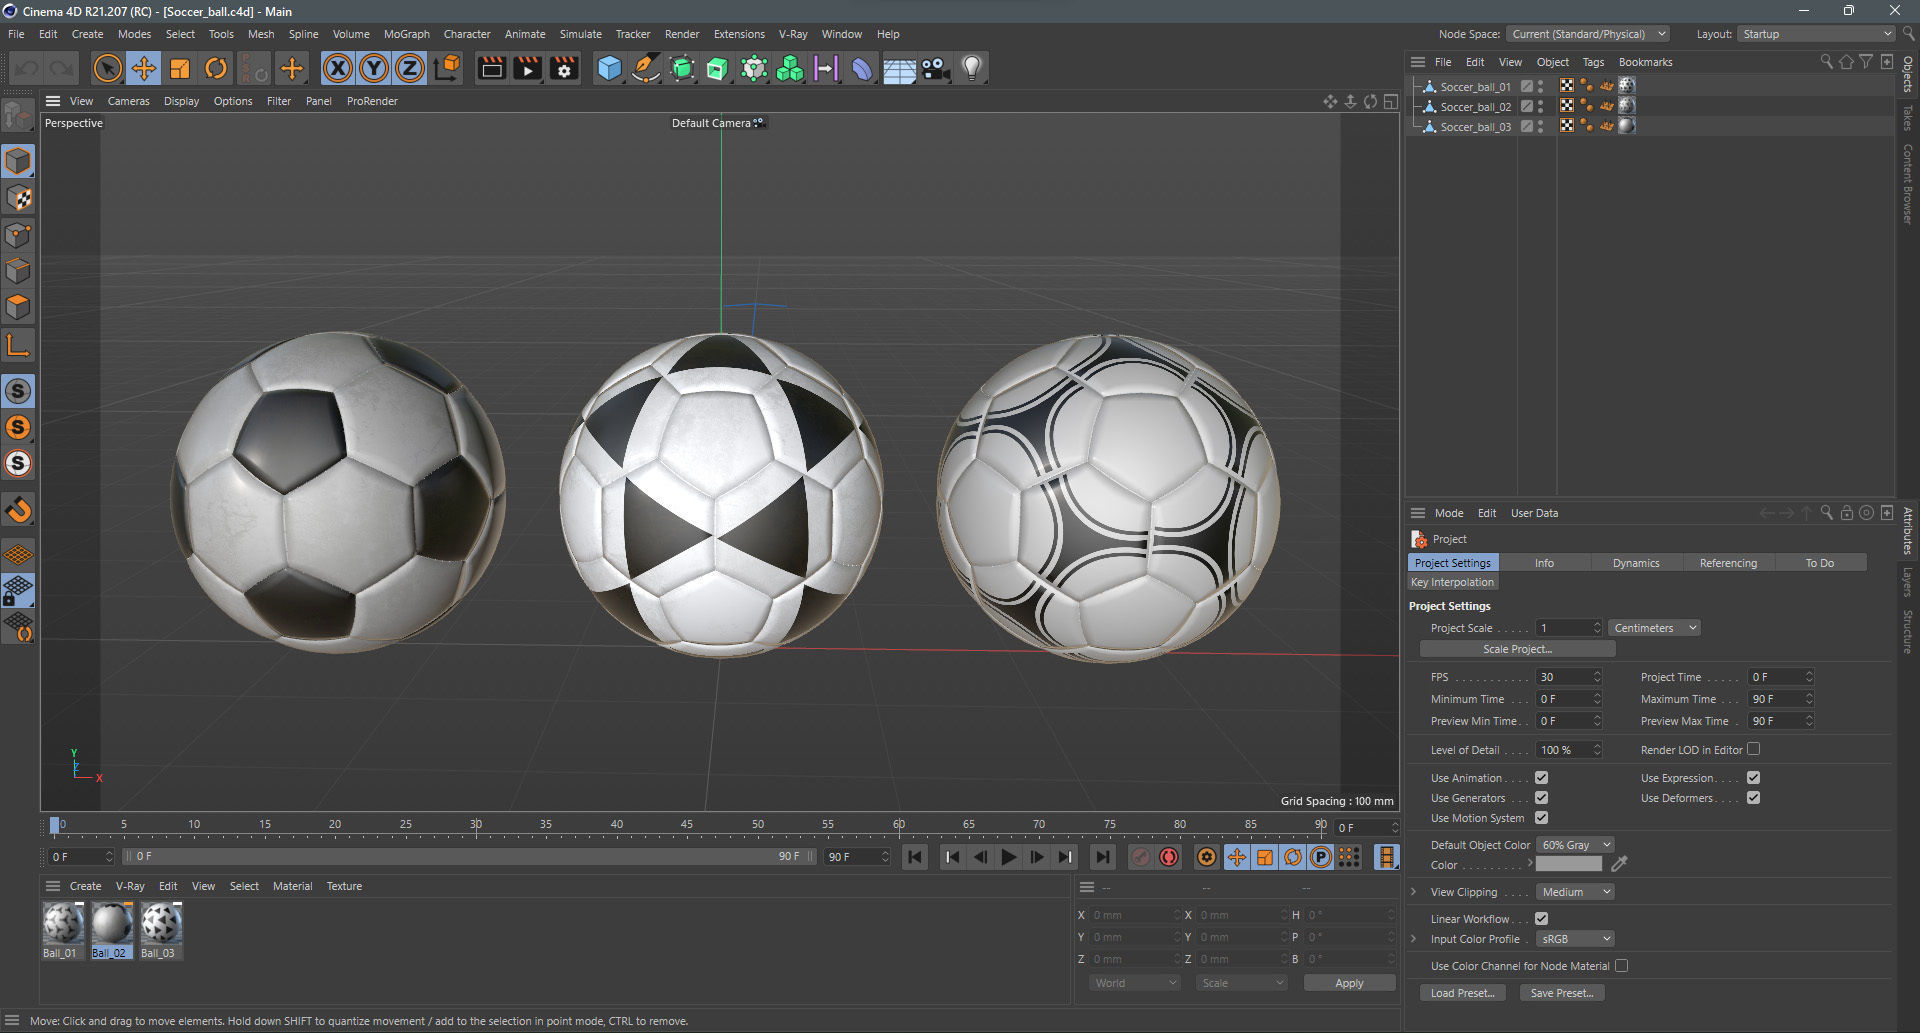Click the Save Preset... button
This screenshot has width=1920, height=1033.
click(1562, 993)
